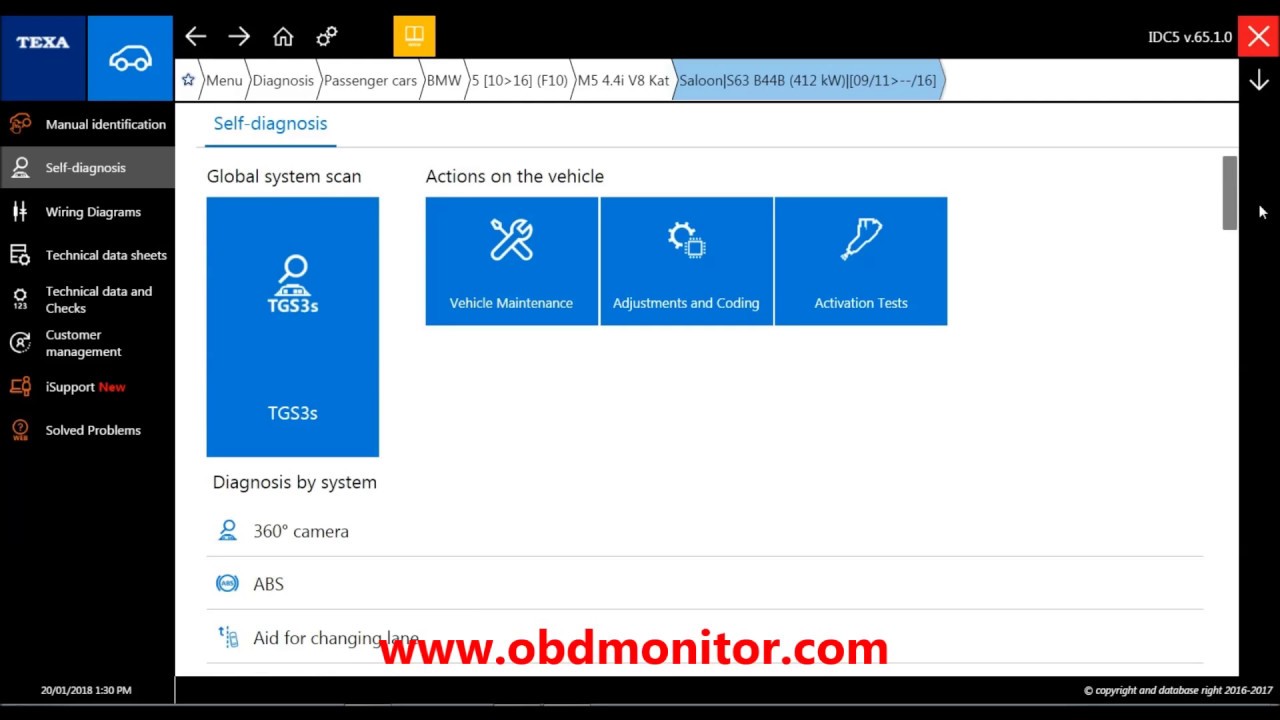Select the blue car vehicle icon

click(130, 58)
